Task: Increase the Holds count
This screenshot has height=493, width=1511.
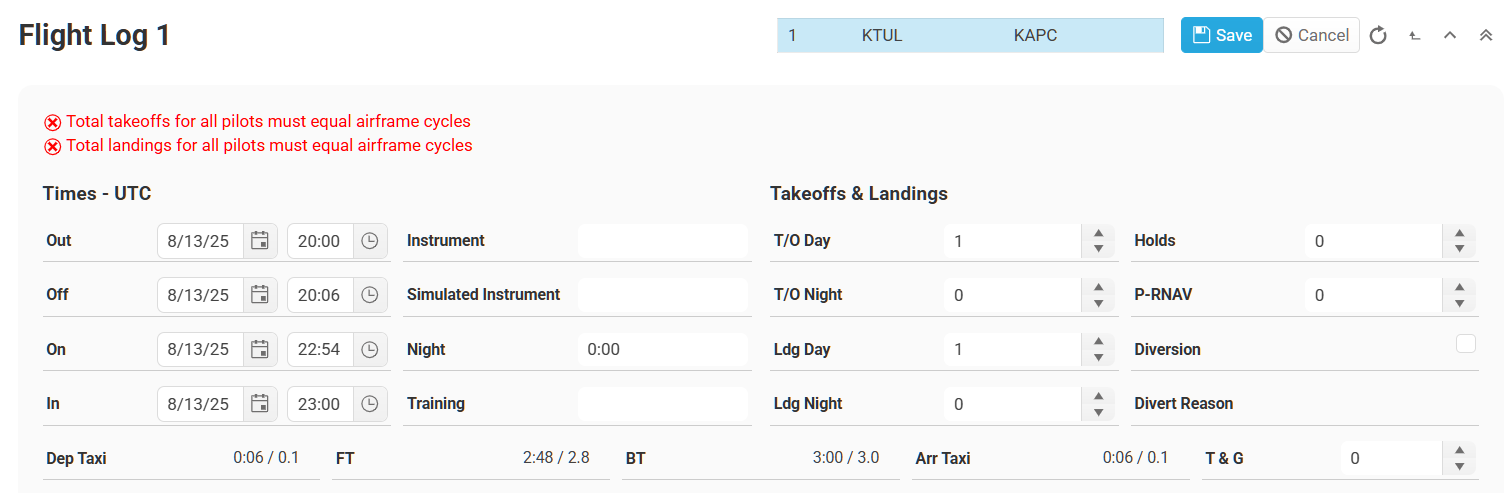Action: [x=1459, y=234]
